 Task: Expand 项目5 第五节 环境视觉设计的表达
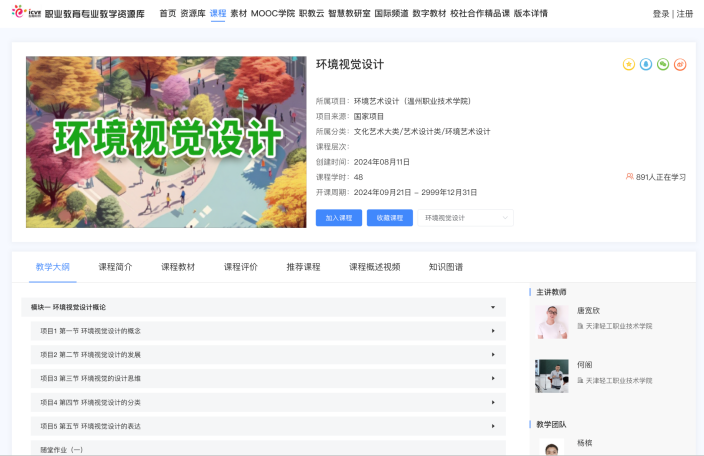(x=492, y=426)
